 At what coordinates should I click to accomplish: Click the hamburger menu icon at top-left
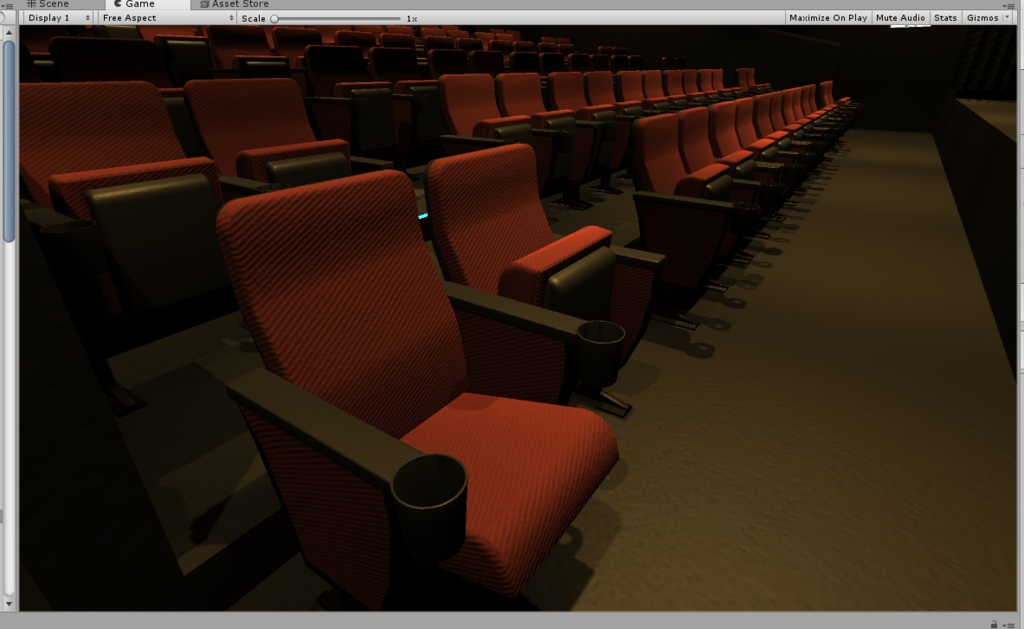pyautogui.click(x=10, y=4)
